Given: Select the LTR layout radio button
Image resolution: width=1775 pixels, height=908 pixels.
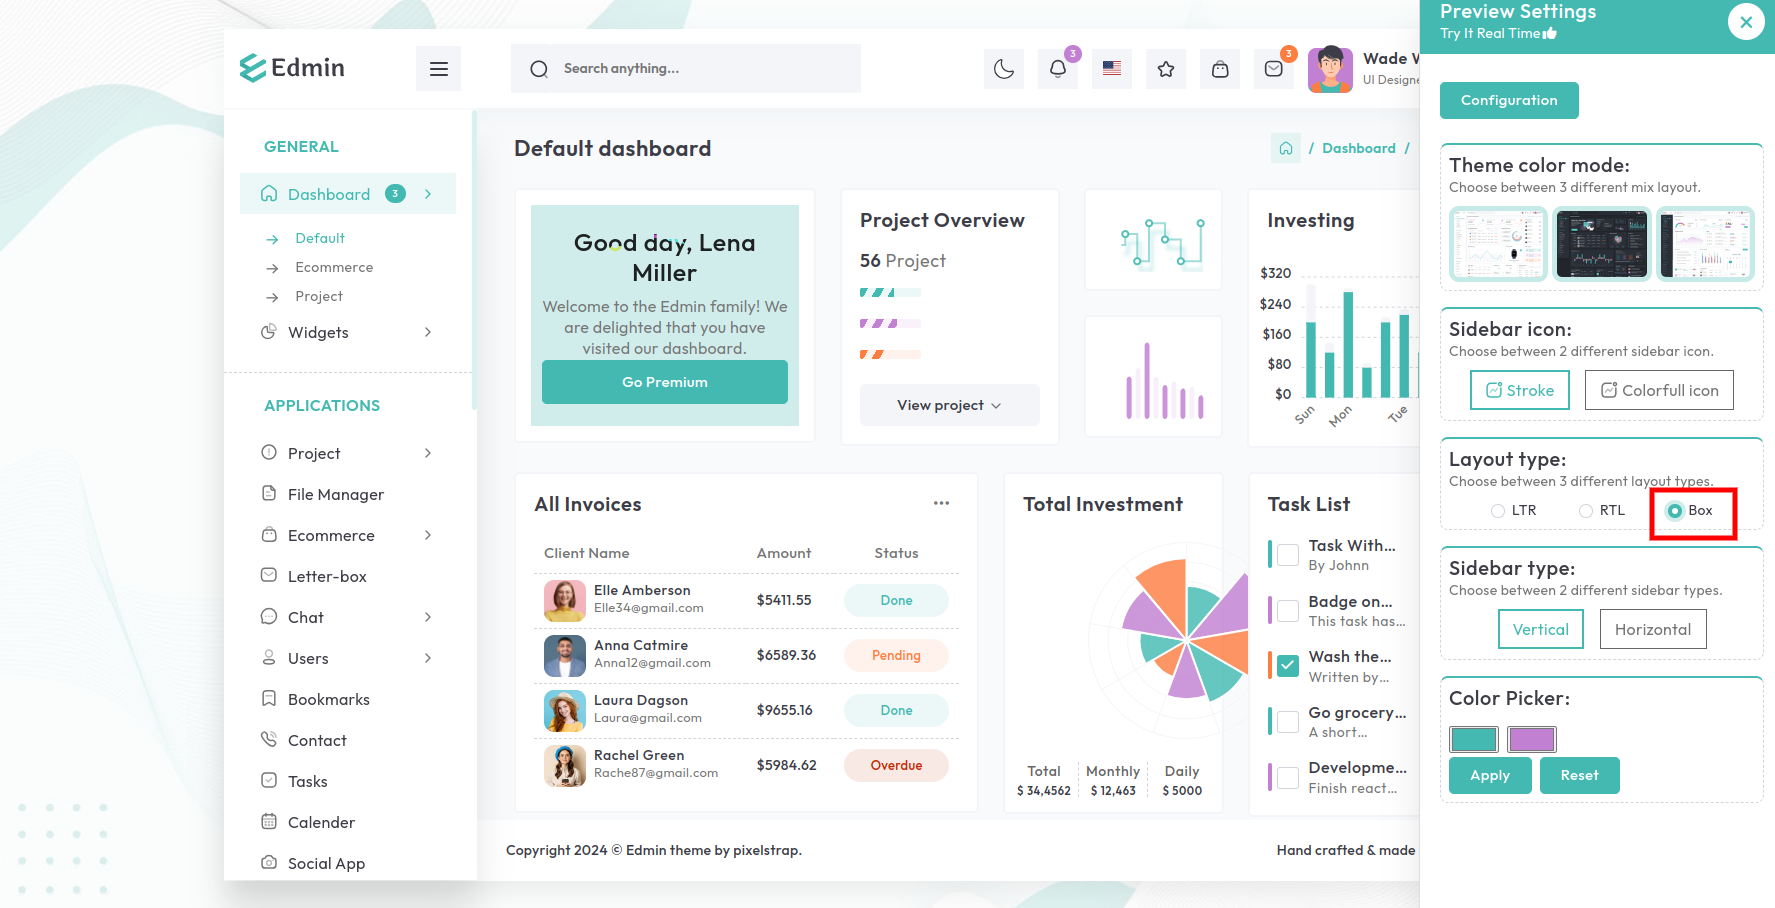Looking at the screenshot, I should 1498,511.
